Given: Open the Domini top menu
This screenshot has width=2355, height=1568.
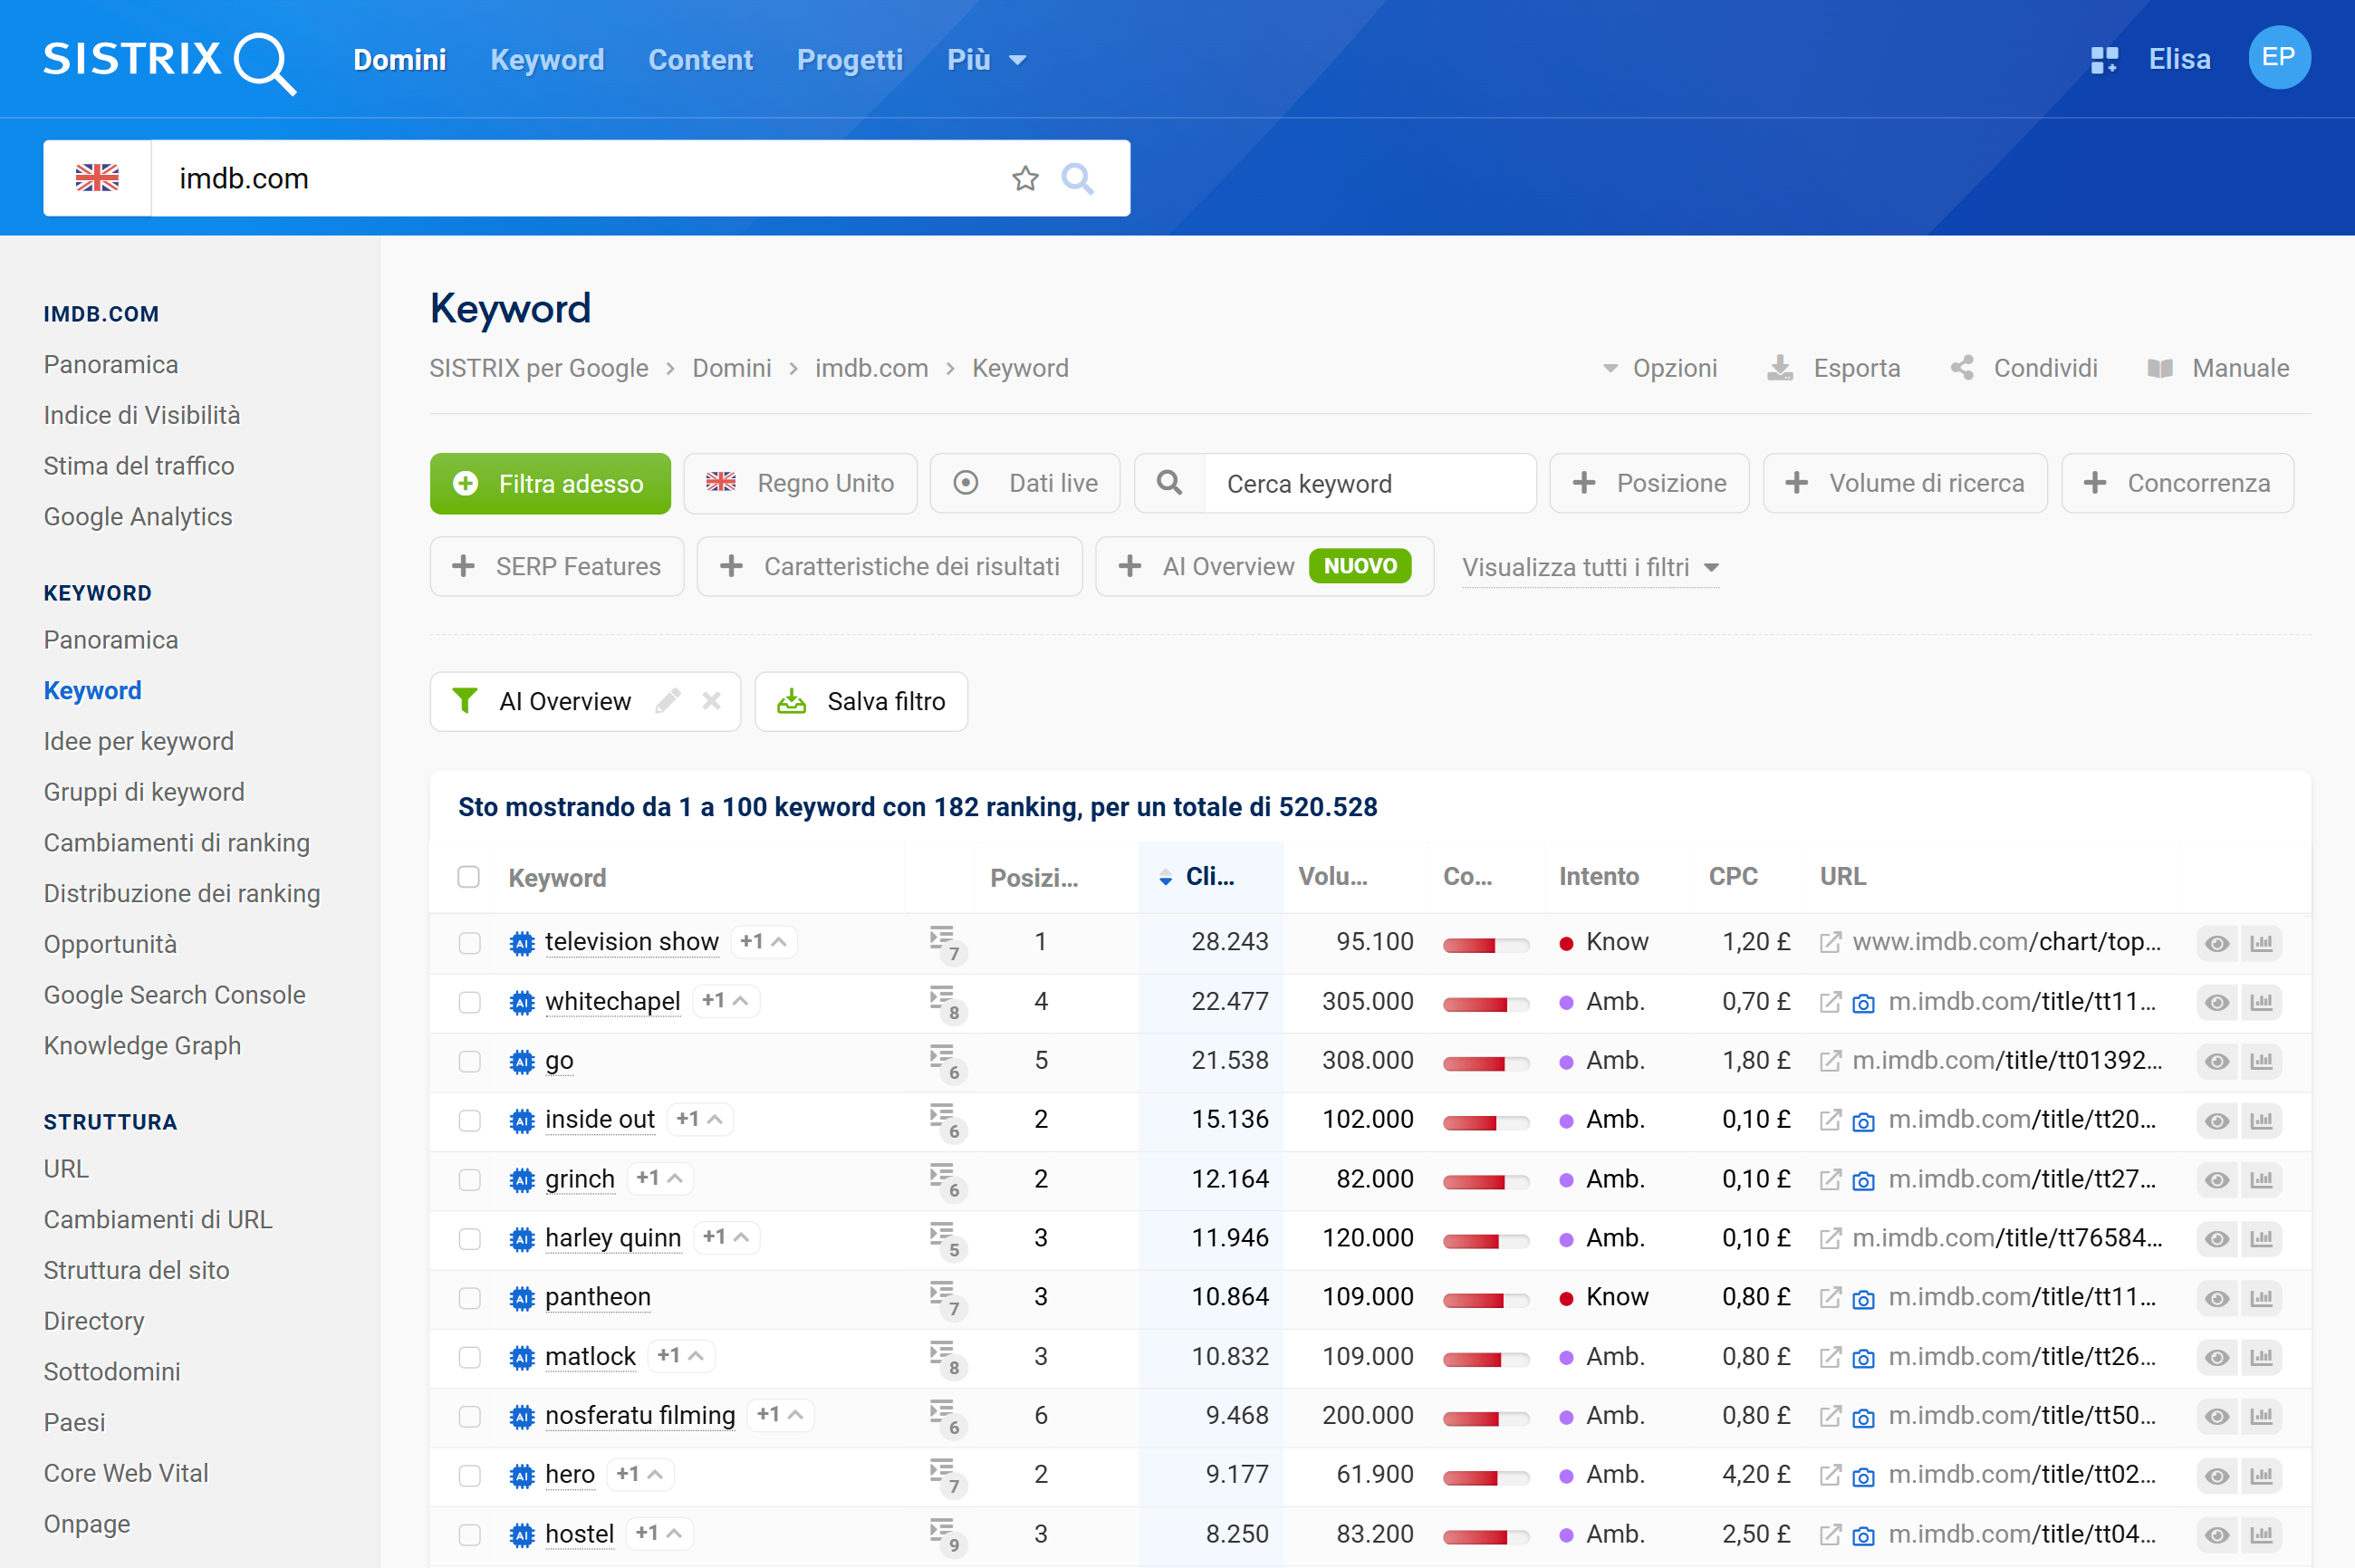Looking at the screenshot, I should point(399,60).
